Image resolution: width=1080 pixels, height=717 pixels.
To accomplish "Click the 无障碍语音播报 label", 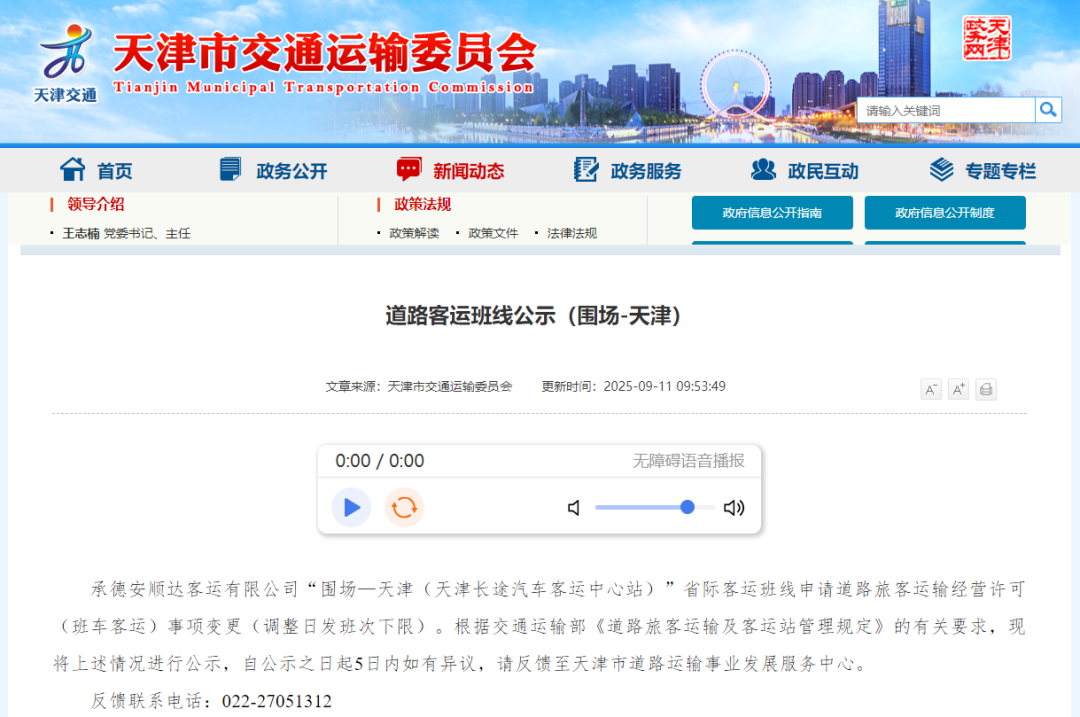I will [688, 461].
